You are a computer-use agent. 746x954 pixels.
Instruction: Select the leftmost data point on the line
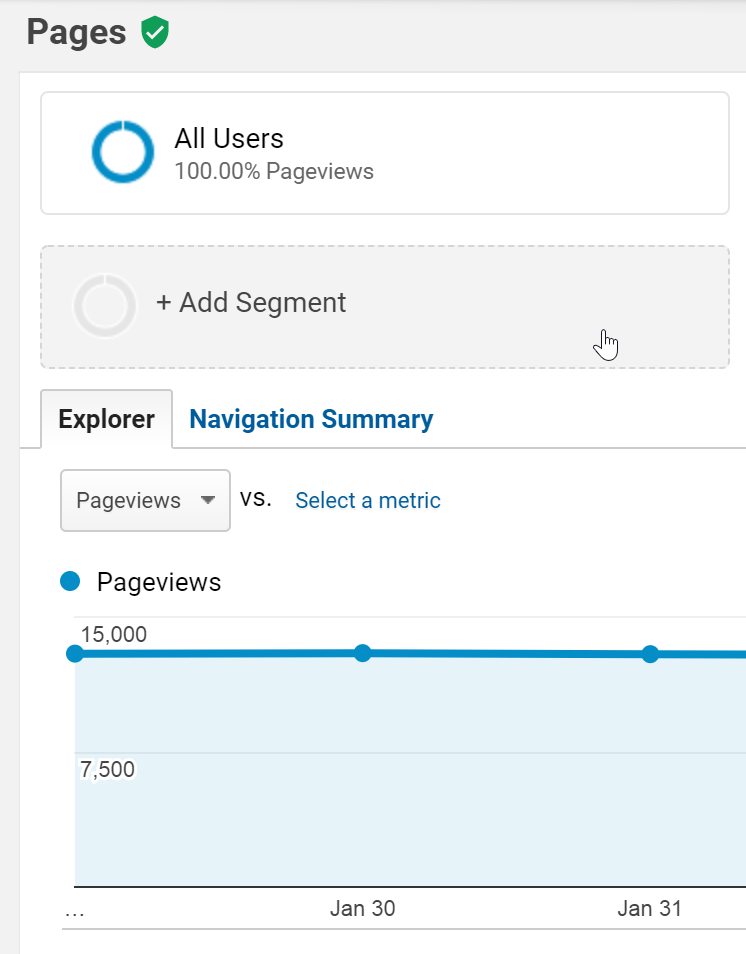tap(75, 653)
